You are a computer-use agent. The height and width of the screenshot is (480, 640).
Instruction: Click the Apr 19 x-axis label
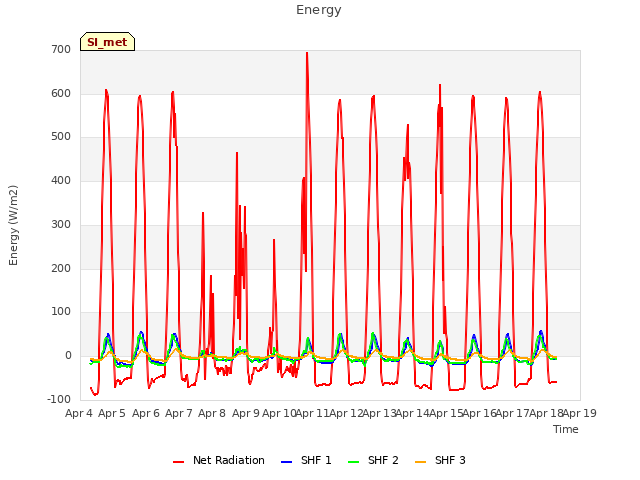(x=580, y=413)
